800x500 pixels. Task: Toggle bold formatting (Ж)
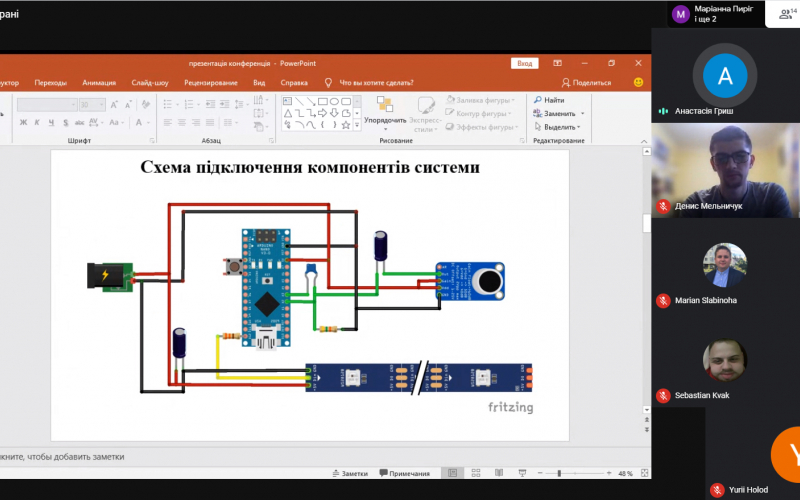23,122
